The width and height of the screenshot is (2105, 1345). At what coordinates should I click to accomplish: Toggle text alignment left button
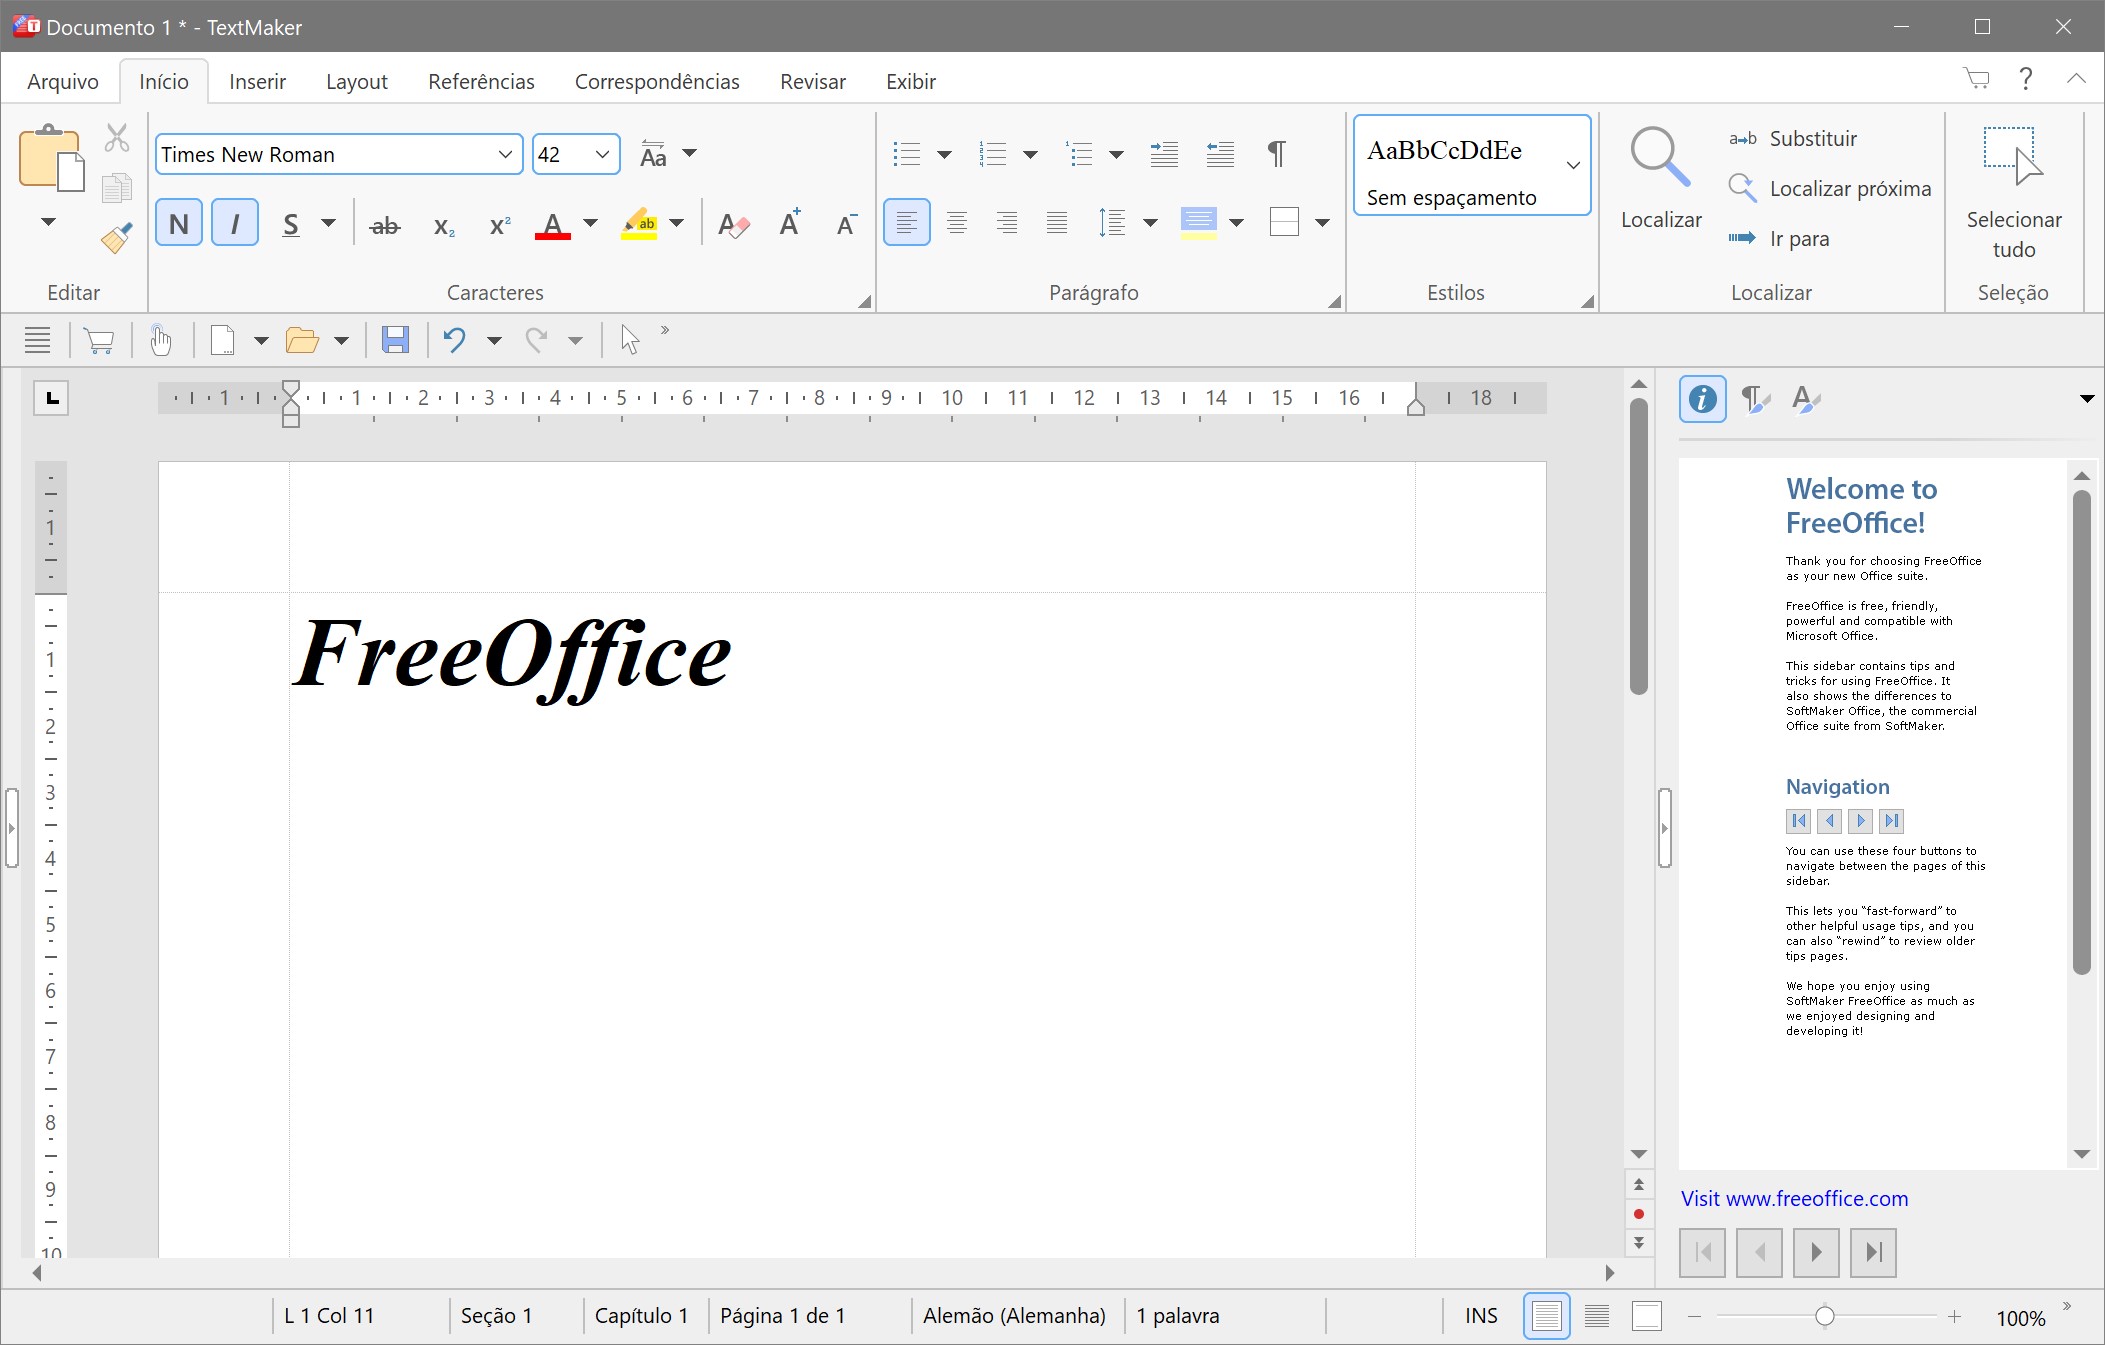coord(908,222)
